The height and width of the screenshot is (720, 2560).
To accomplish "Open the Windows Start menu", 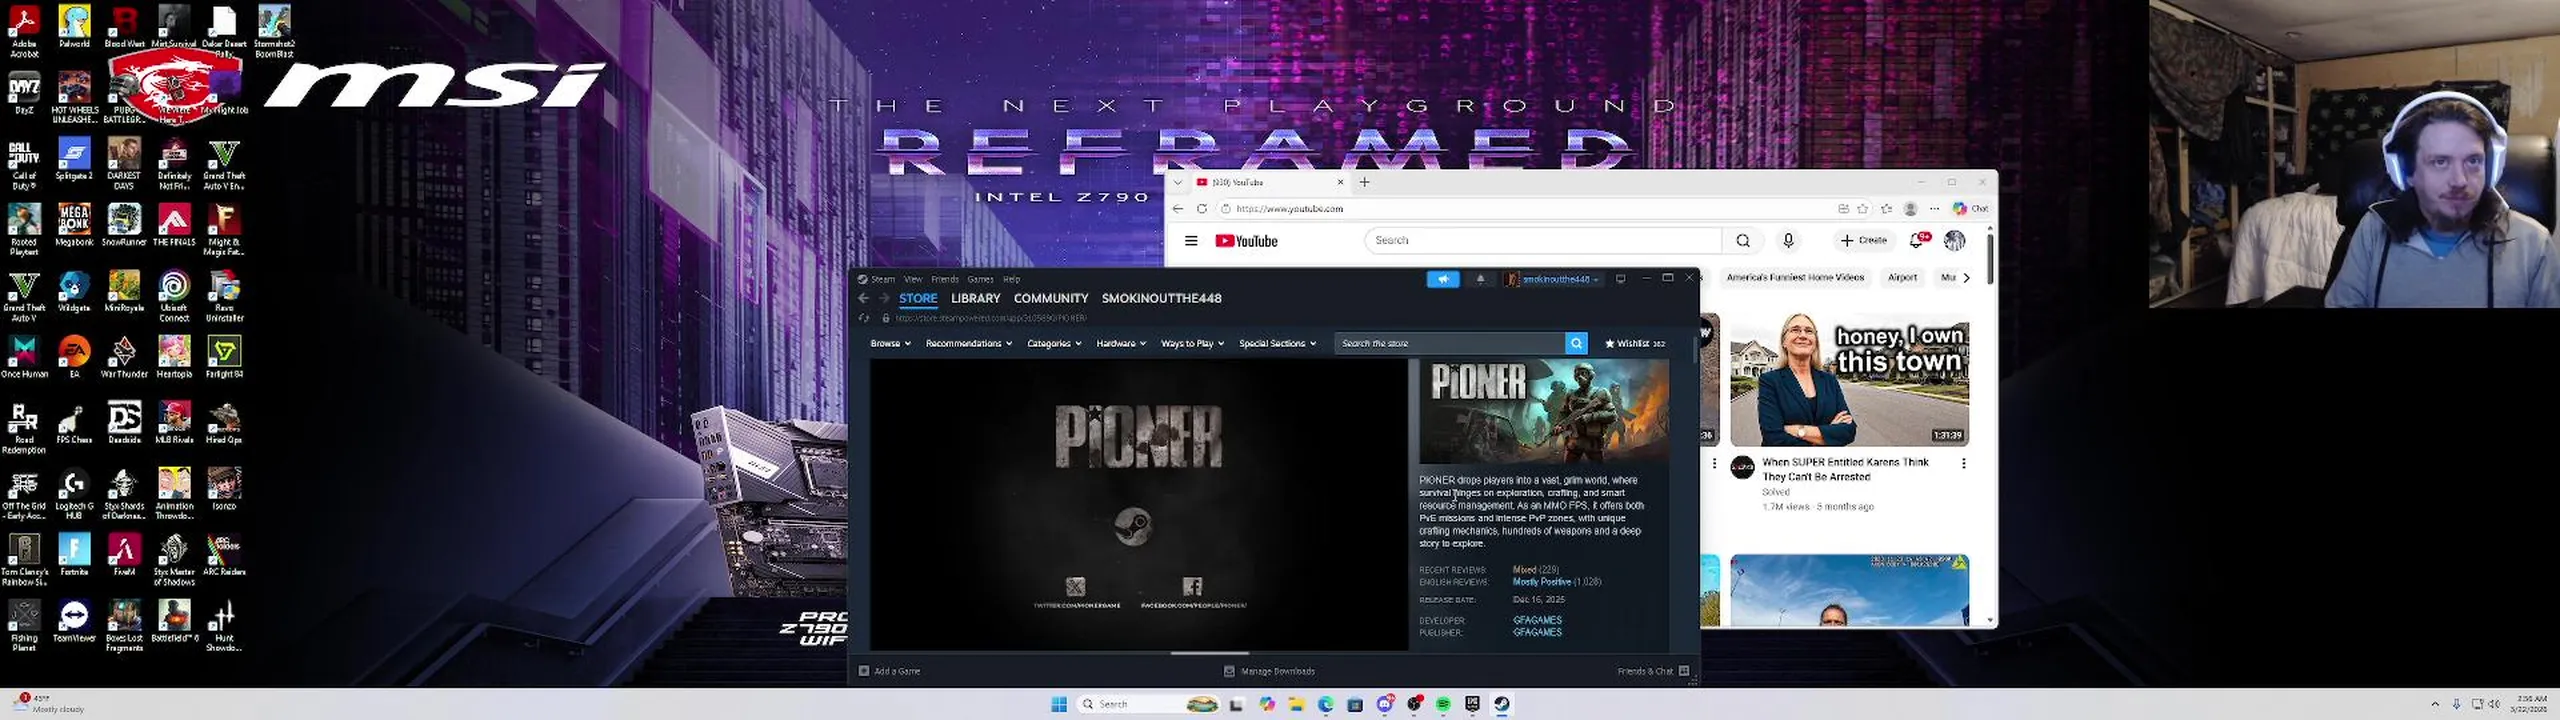I will [x=1059, y=704].
